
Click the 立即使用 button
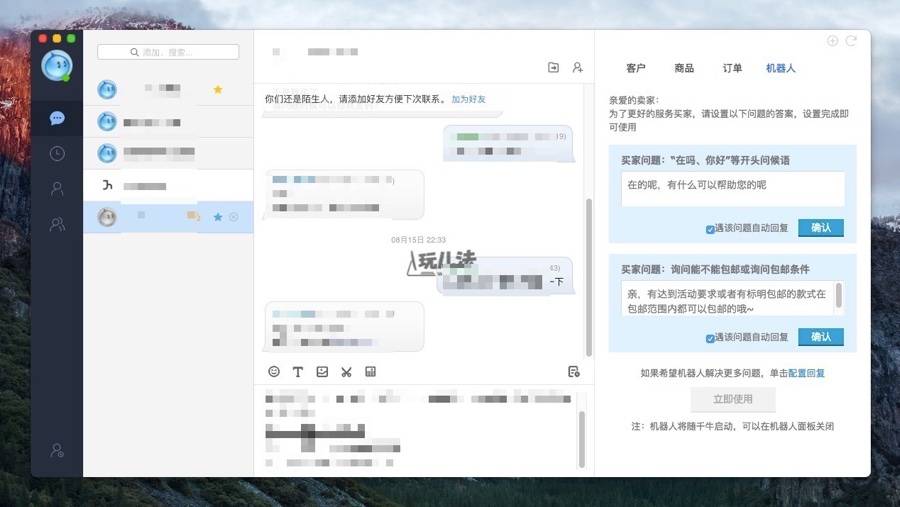(733, 399)
